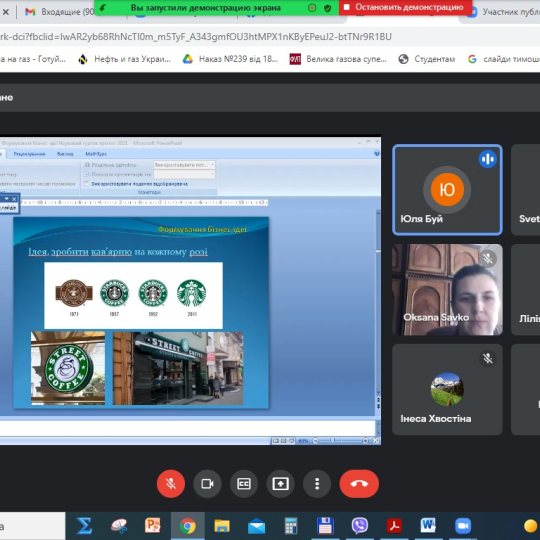Screen dimensions: 540x540
Task: Open Показати презентацію на dropdown
Action: [x=185, y=174]
